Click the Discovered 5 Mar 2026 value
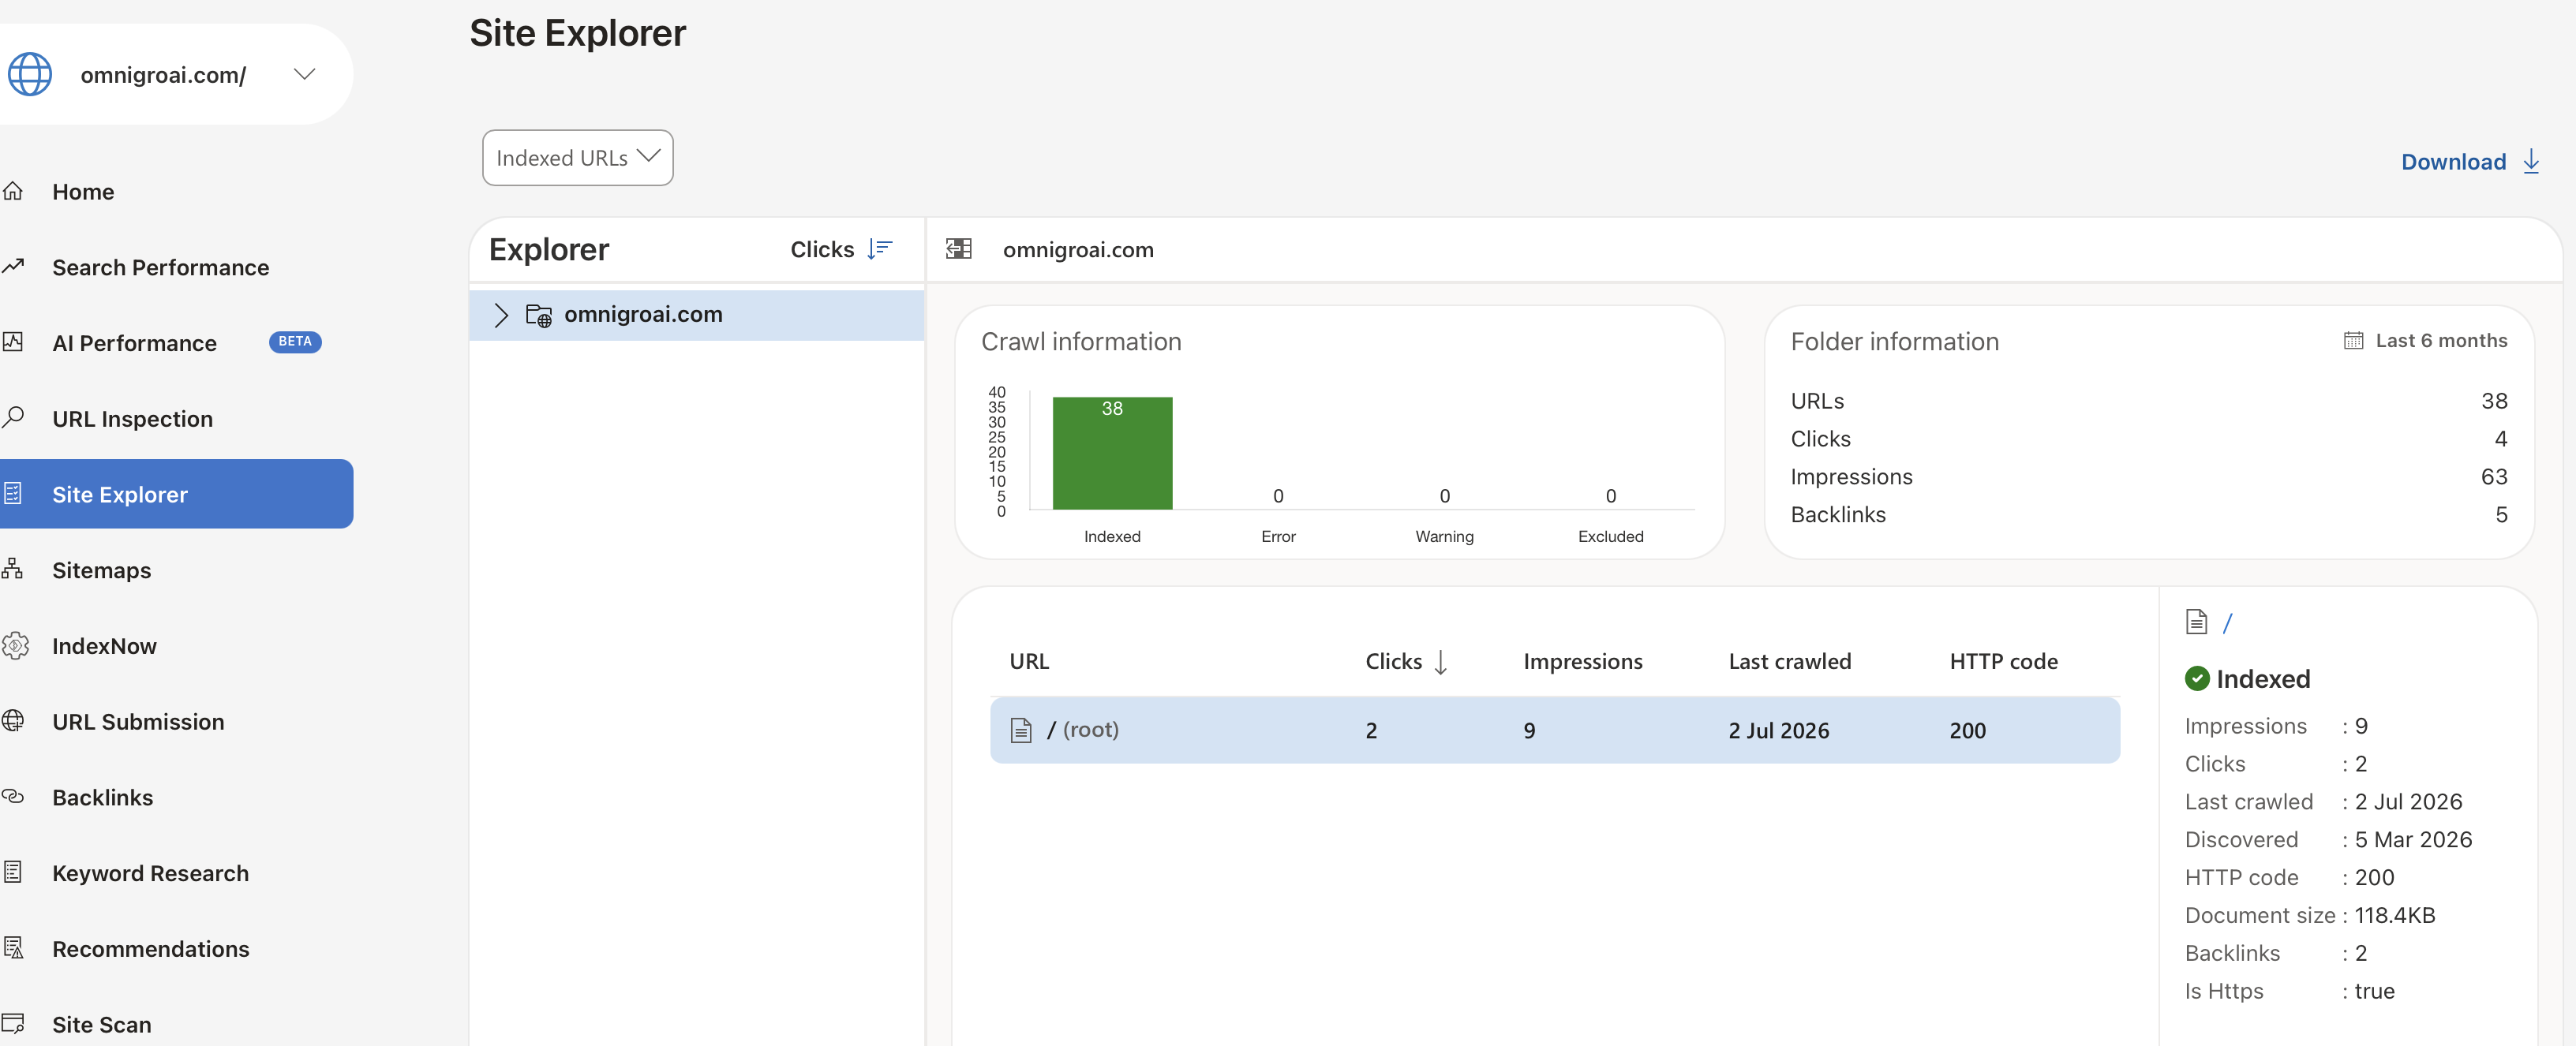This screenshot has width=2576, height=1046. [x=2413, y=840]
